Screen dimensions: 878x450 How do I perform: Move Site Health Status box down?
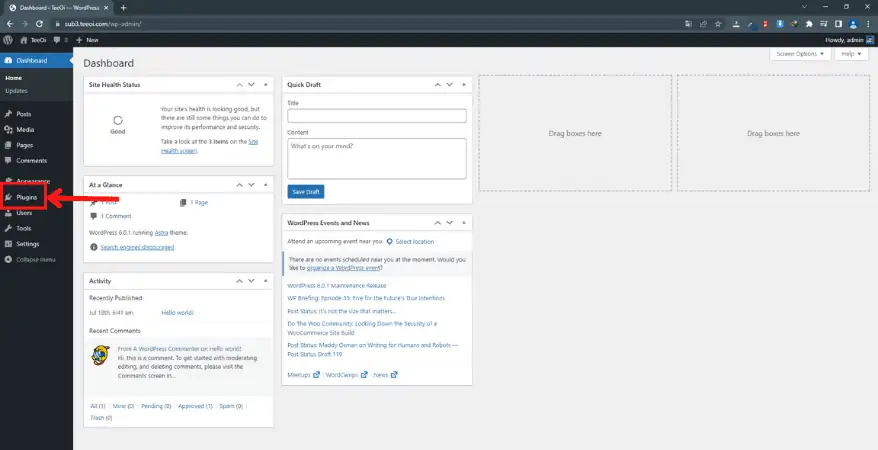[x=251, y=85]
